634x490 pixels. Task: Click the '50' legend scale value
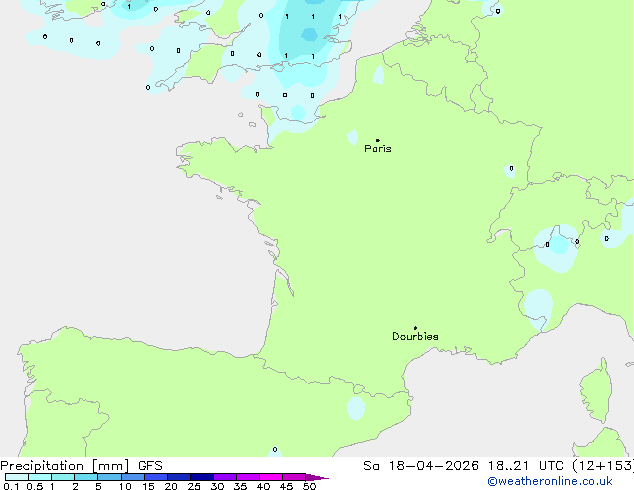click(x=309, y=486)
